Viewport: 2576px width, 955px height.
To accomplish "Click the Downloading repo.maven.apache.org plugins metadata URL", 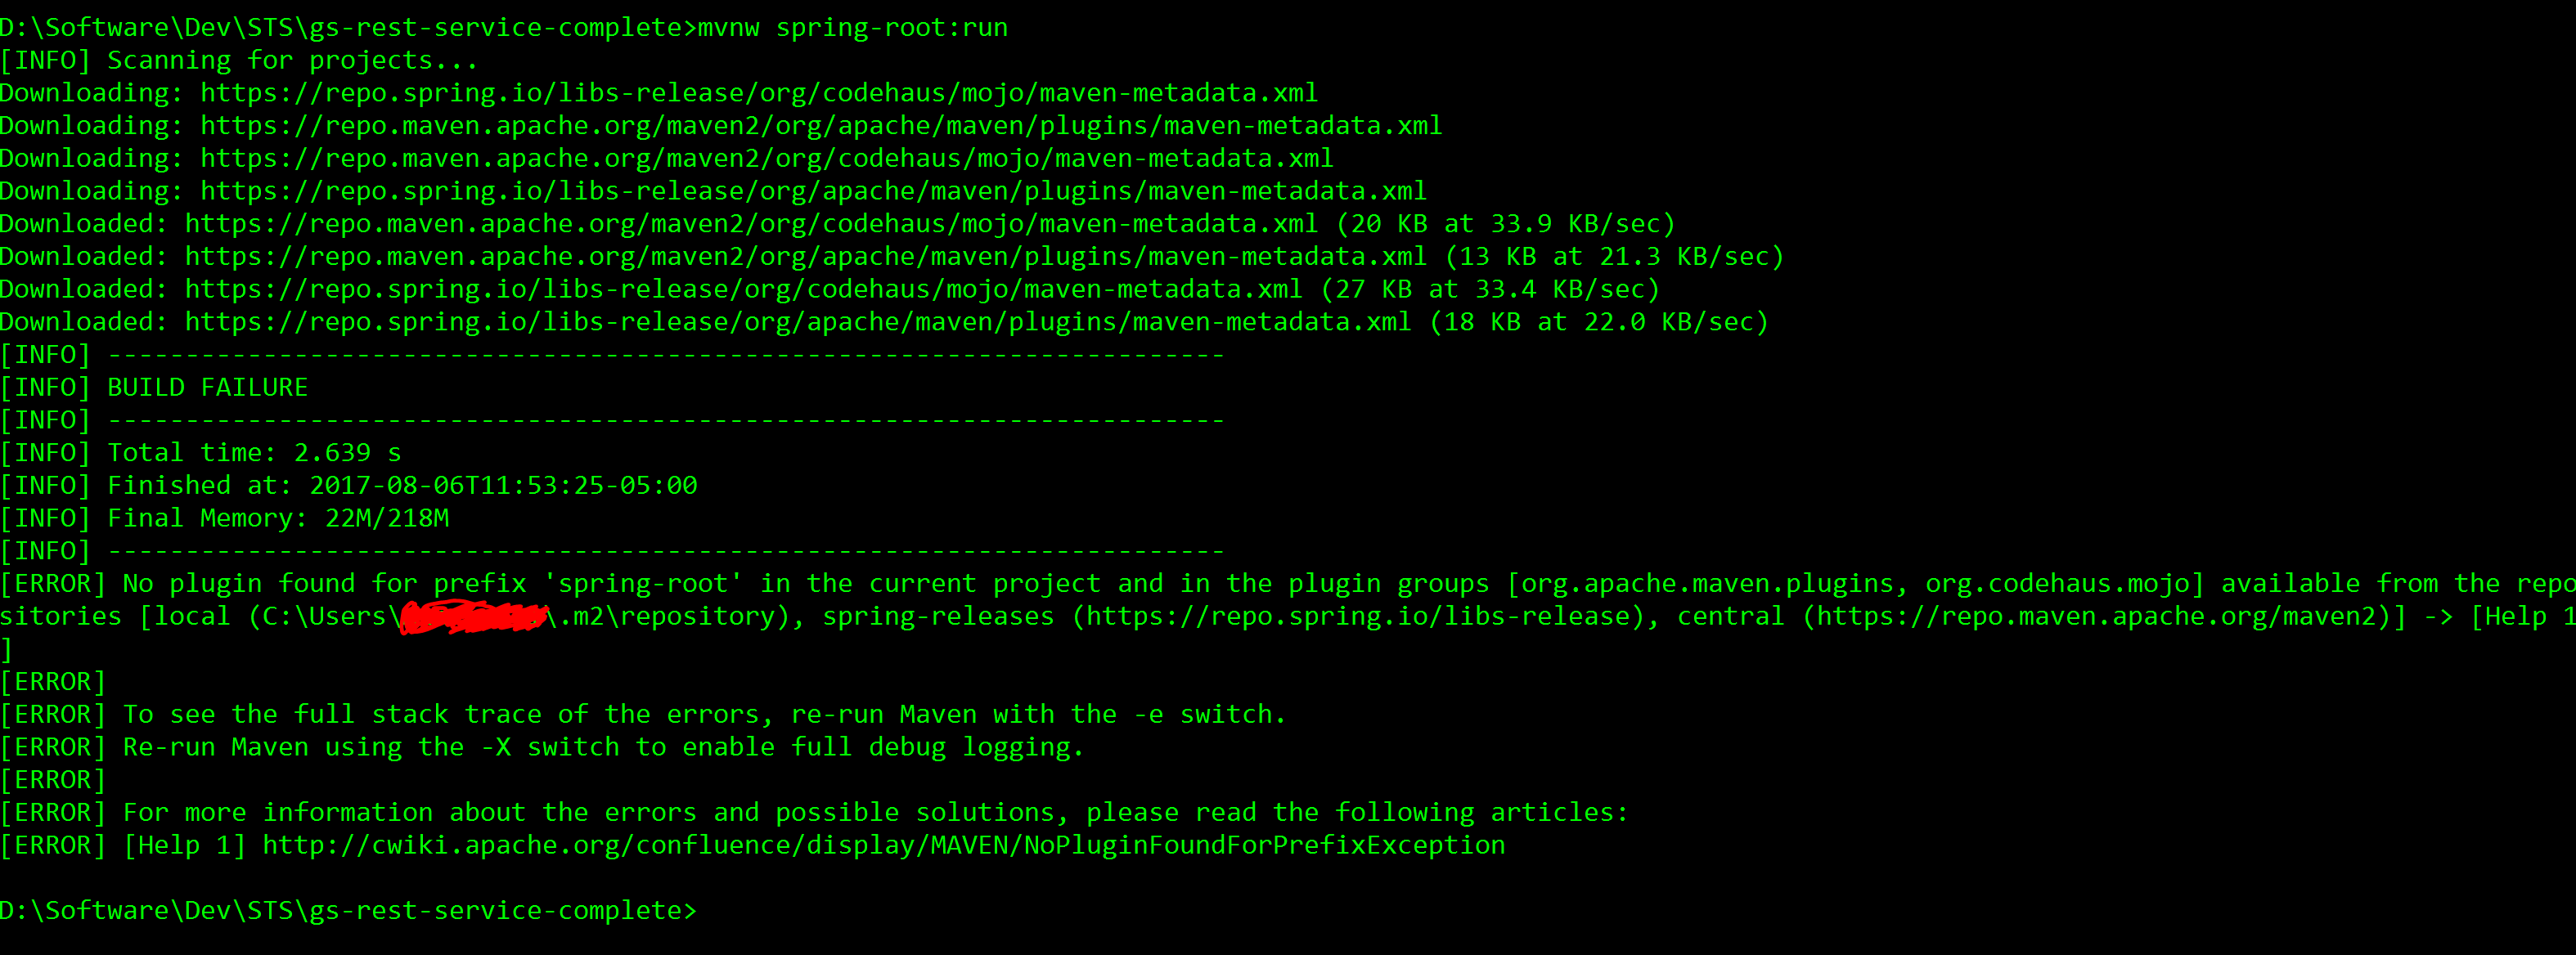I will [x=821, y=126].
